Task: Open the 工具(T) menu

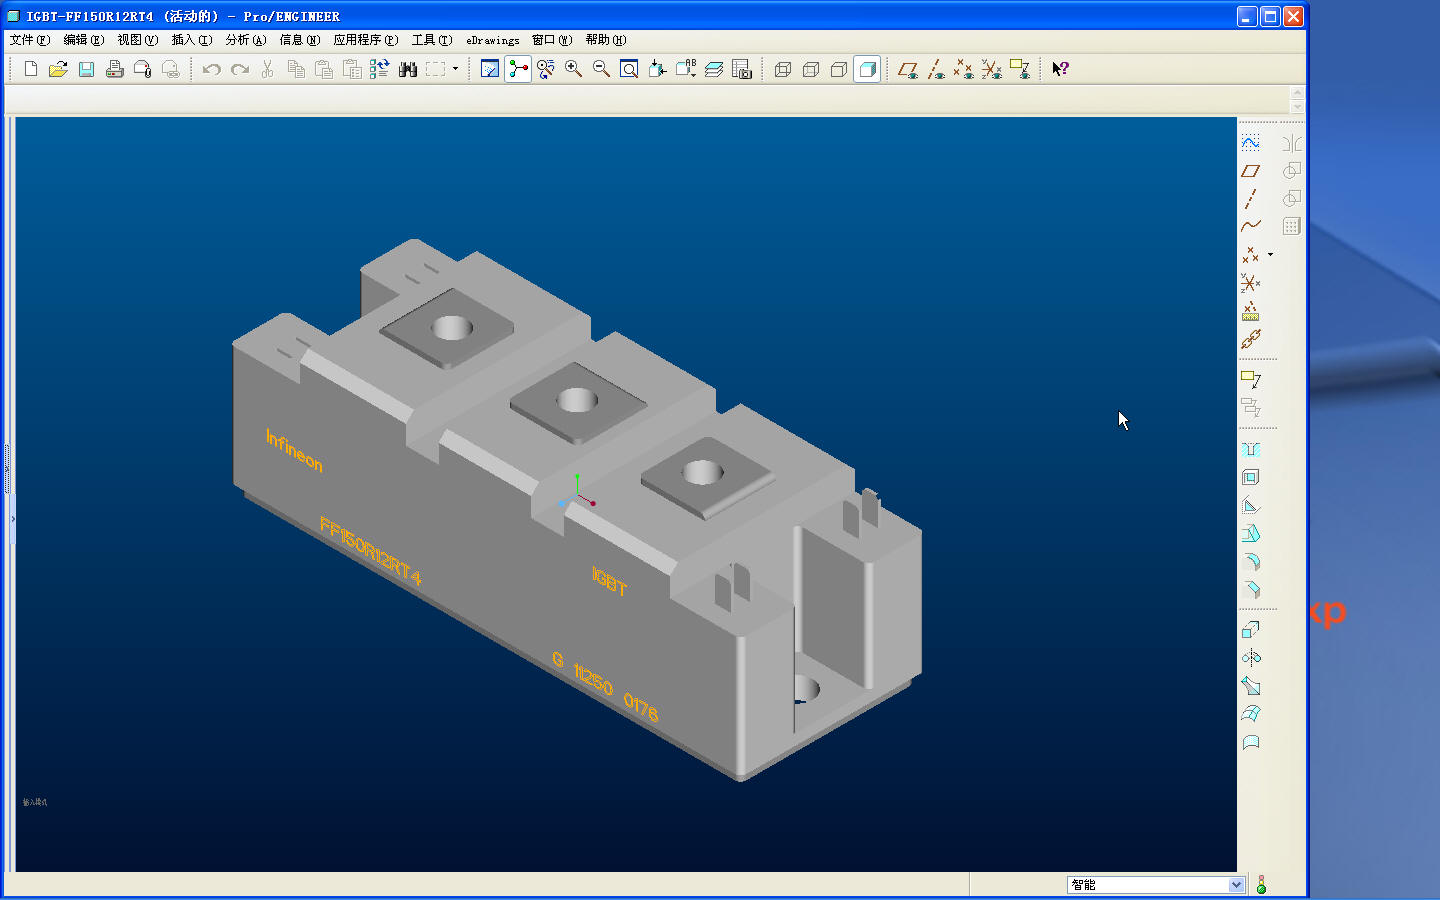Action: (432, 40)
